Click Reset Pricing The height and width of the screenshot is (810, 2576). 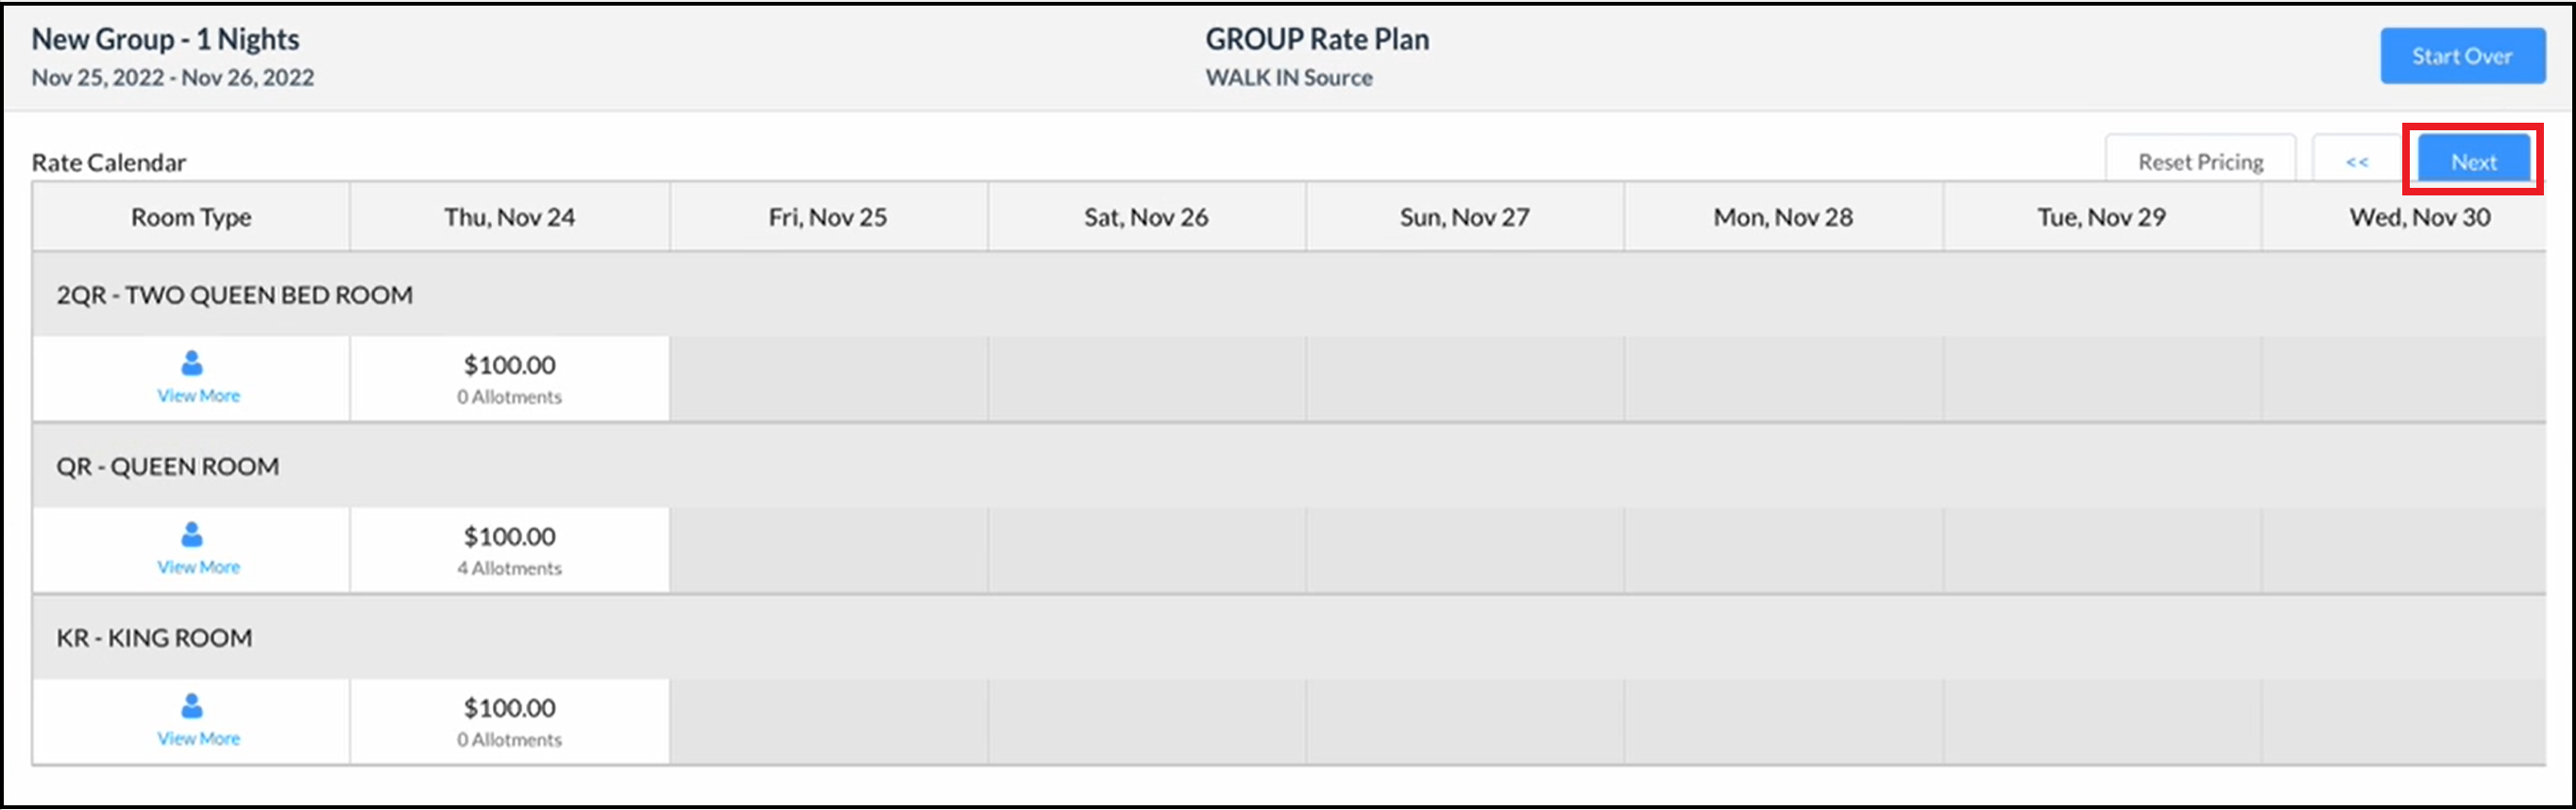click(x=2200, y=160)
